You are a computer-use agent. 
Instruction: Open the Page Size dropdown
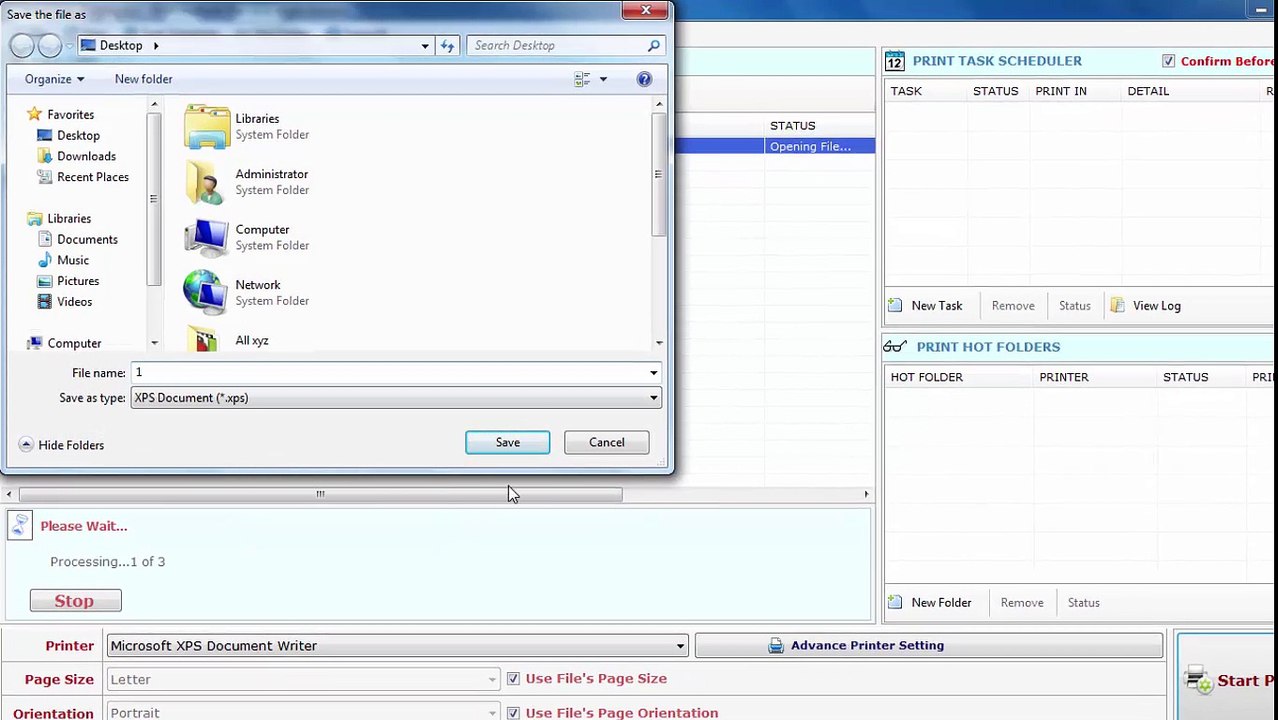tap(303, 679)
